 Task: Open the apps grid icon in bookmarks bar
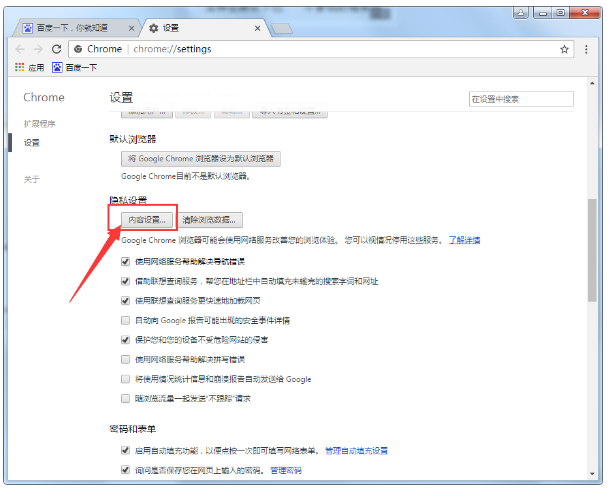(x=19, y=67)
